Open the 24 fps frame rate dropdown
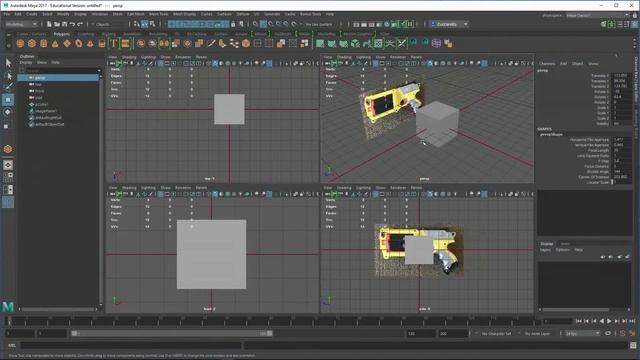 [x=582, y=333]
